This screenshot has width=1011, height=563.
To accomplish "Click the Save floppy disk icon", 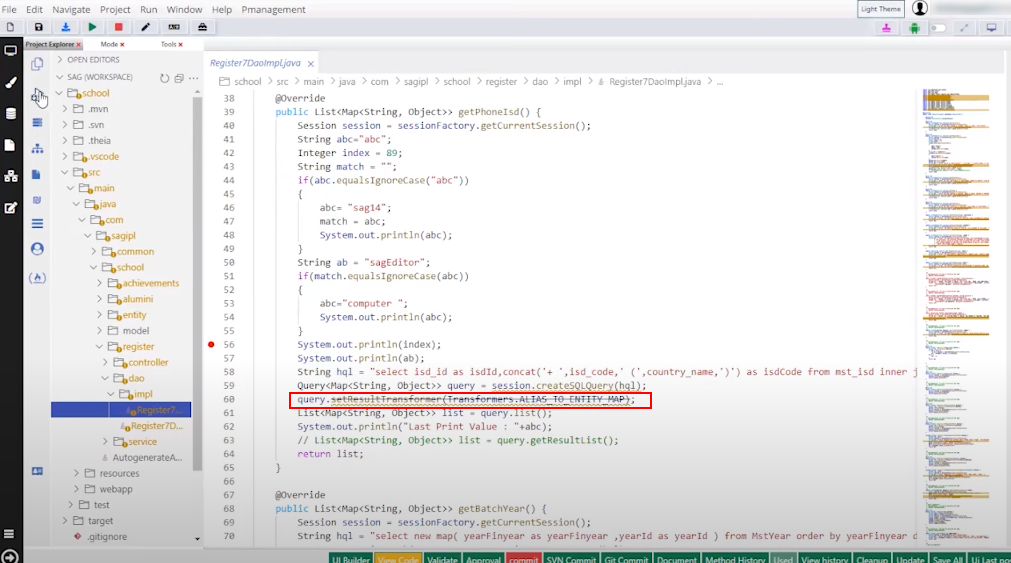I will coord(38,27).
